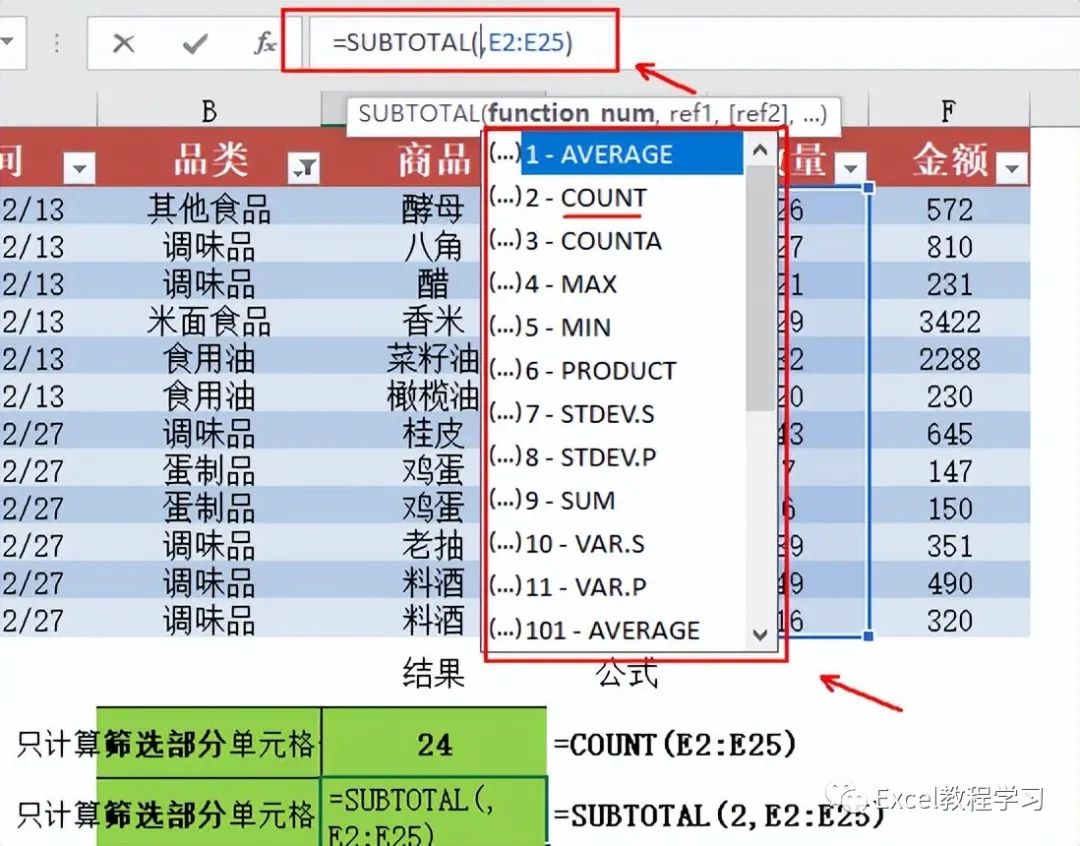The width and height of the screenshot is (1080, 846).
Task: Click the 商品 column header
Action: [x=434, y=158]
